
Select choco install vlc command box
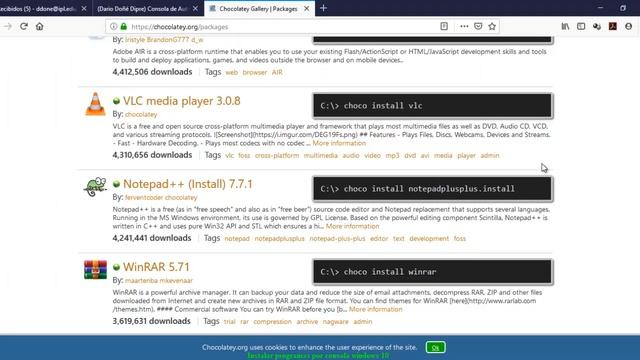(433, 106)
